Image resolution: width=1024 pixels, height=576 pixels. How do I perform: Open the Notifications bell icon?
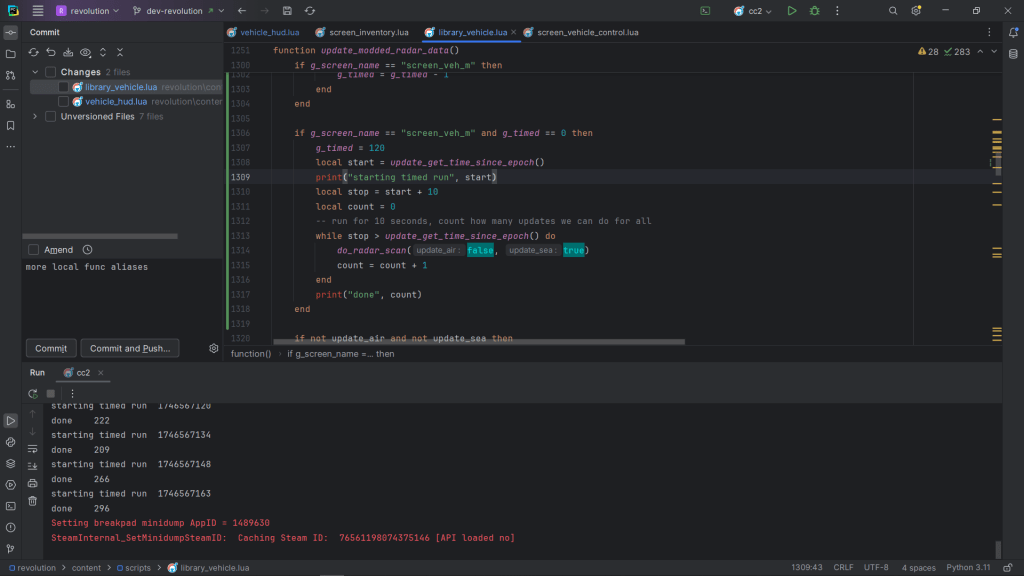(1013, 32)
